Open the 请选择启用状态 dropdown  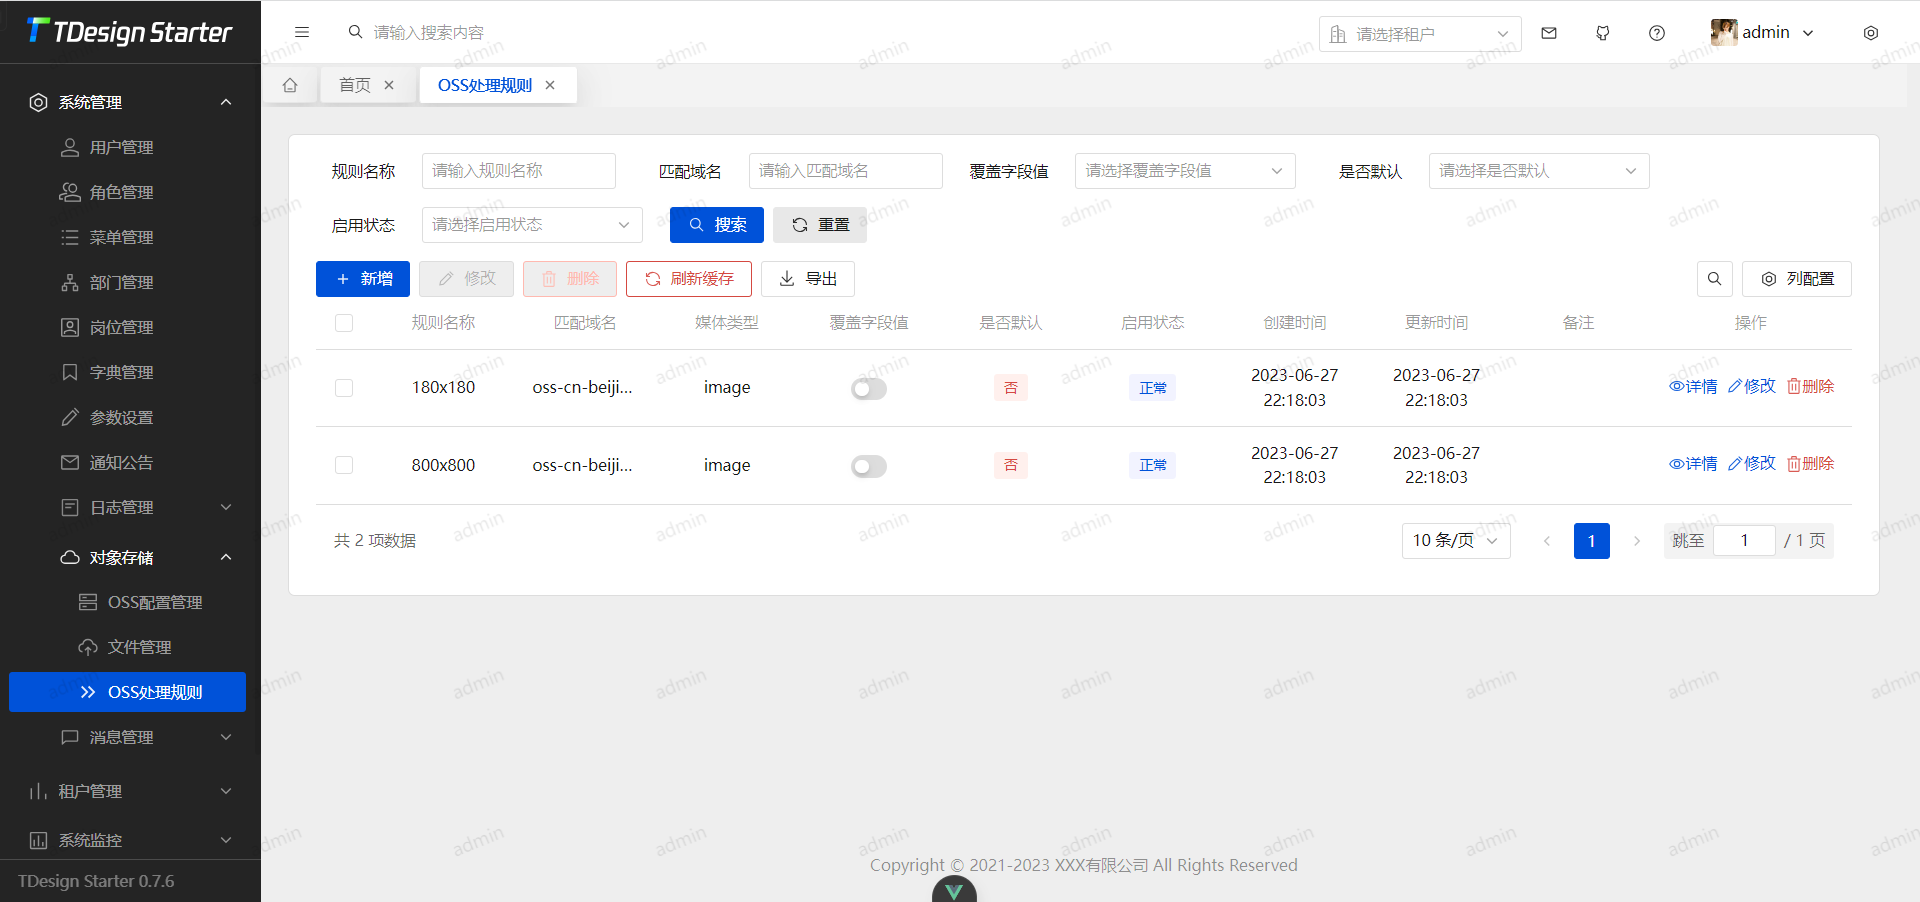coord(531,225)
